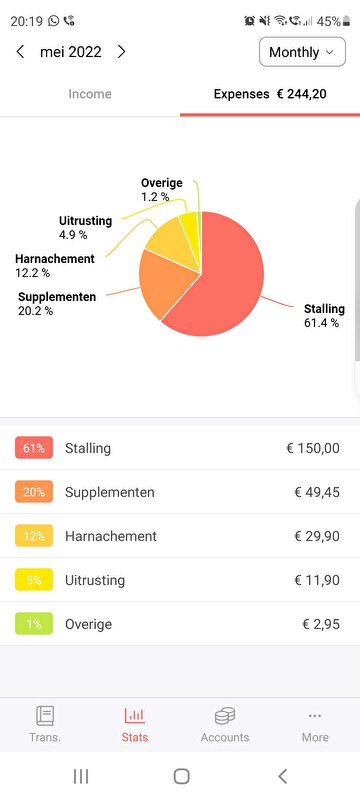The height and width of the screenshot is (800, 360).
Task: Open Harnachement expense row
Action: coord(180,536)
